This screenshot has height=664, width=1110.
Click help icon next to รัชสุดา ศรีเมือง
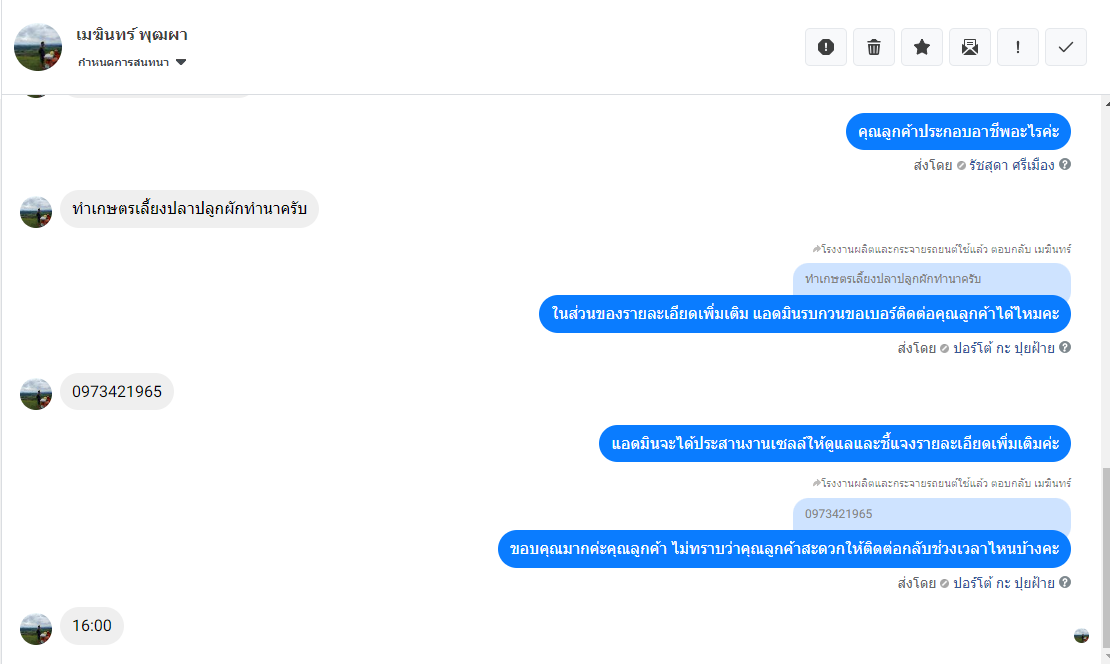1065,164
